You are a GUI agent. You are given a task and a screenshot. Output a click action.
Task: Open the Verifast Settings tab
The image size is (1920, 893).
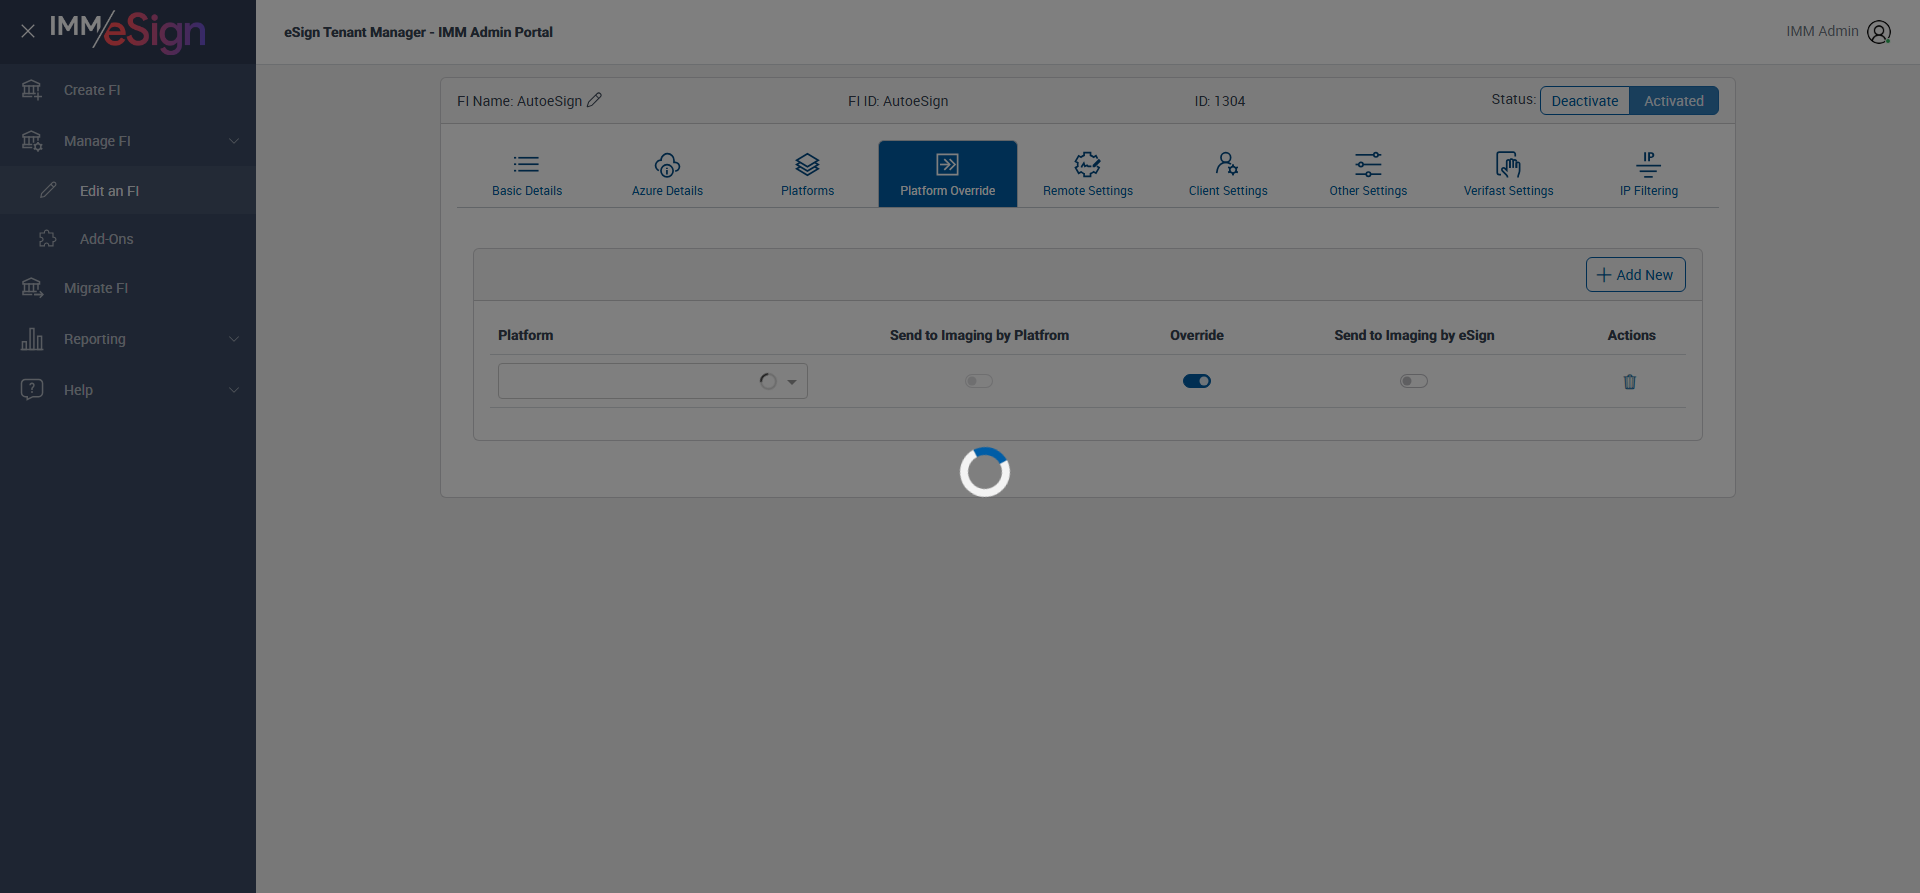tap(1509, 174)
